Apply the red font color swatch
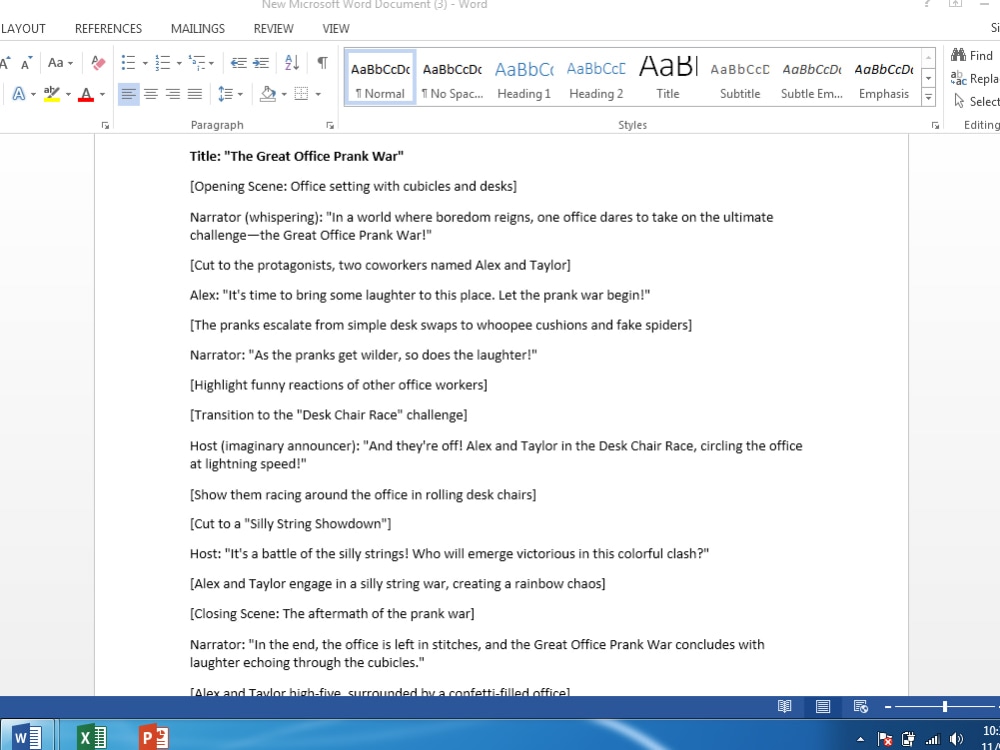 [x=87, y=94]
